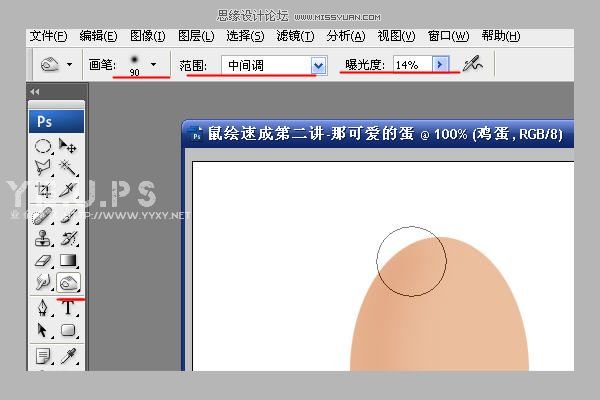Image resolution: width=600 pixels, height=400 pixels.
Task: Select the Eraser tool
Action: coord(43,261)
